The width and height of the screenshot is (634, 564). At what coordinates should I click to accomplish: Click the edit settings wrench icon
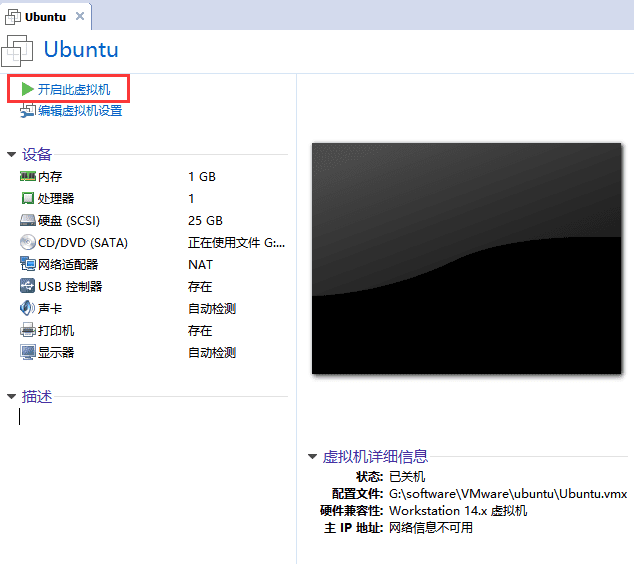pos(28,110)
